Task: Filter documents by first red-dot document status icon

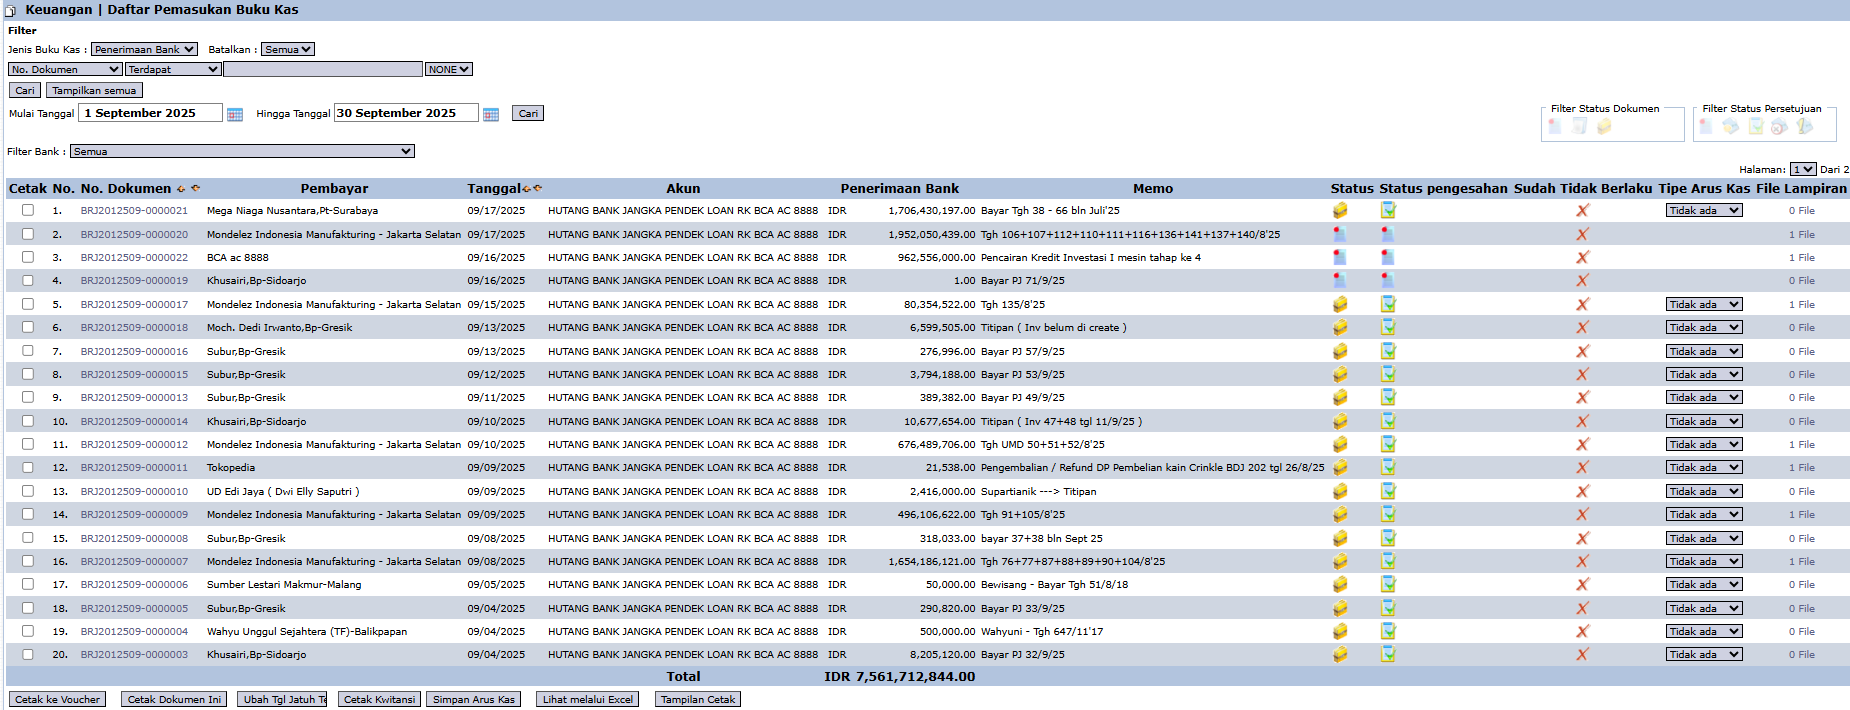Action: pos(1555,126)
